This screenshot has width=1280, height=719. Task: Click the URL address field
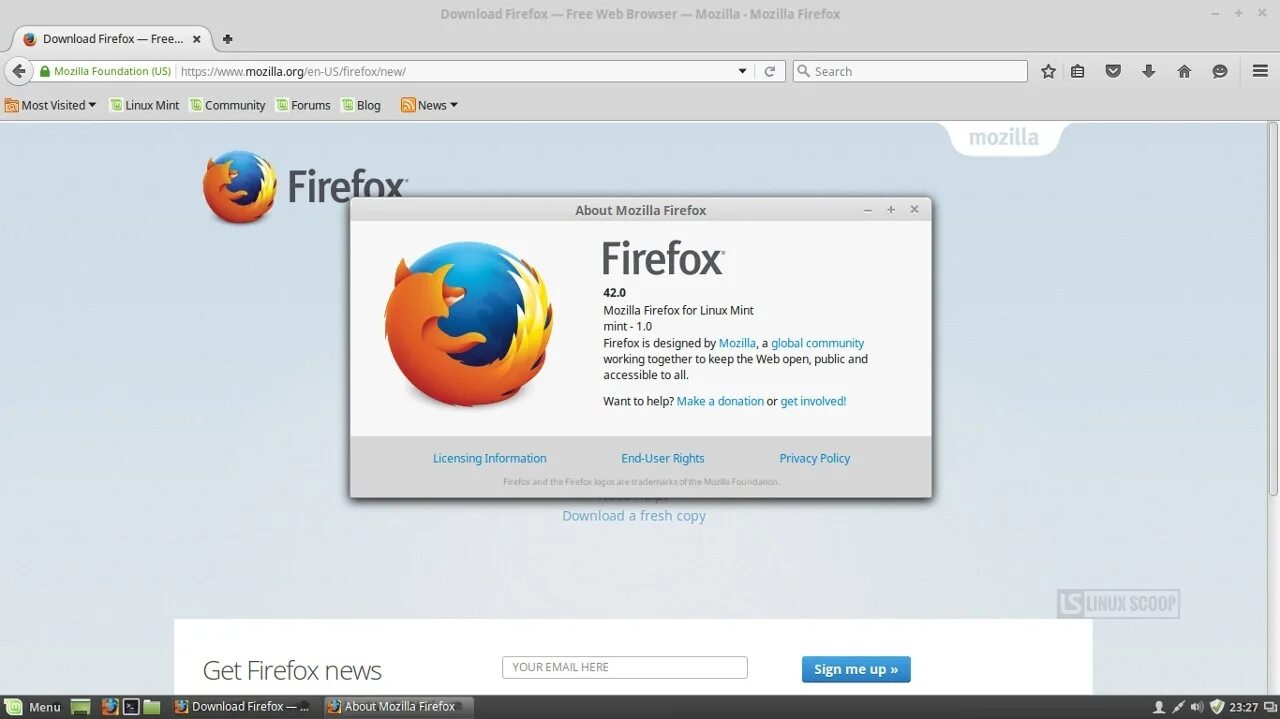pos(455,71)
